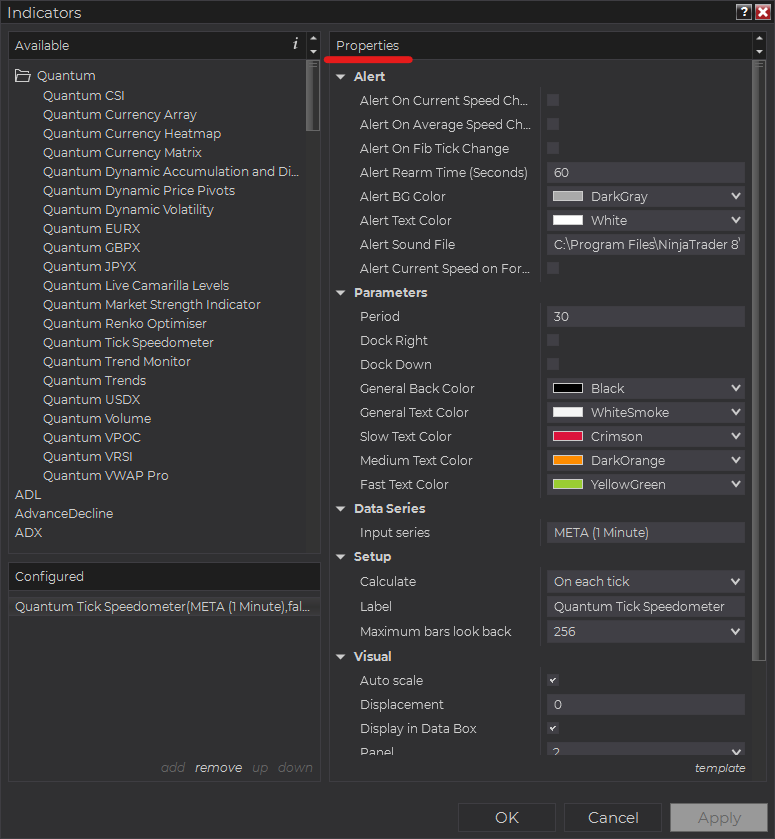Viewport: 775px width, 839px height.
Task: Select Quantum VWAP Pro indicator
Action: pyautogui.click(x=106, y=476)
